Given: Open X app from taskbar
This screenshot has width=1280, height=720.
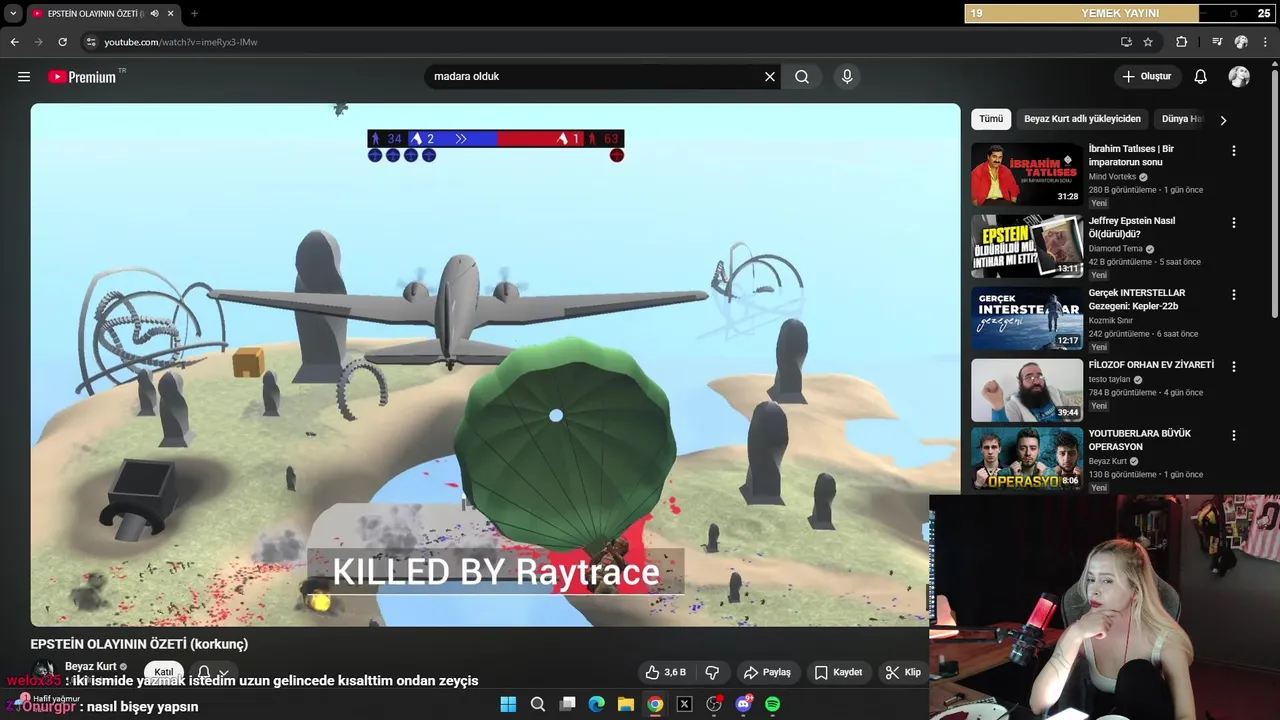Looking at the screenshot, I should pos(685,704).
